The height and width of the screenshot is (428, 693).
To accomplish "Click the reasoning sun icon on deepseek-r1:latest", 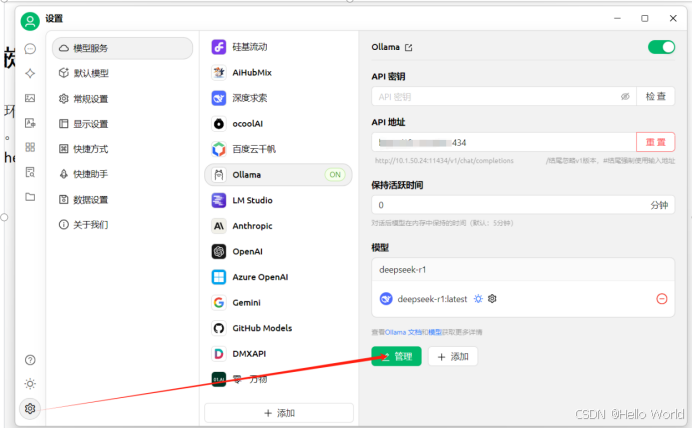I will coord(478,299).
